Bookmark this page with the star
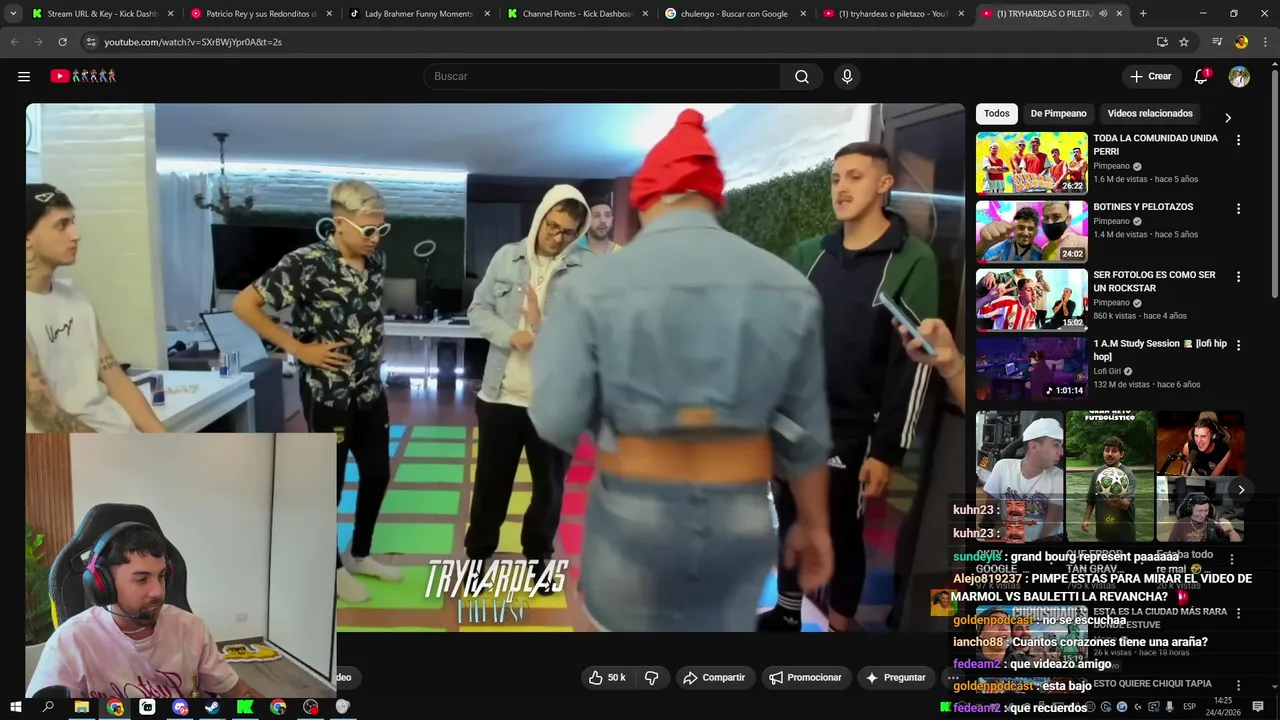 point(1184,42)
